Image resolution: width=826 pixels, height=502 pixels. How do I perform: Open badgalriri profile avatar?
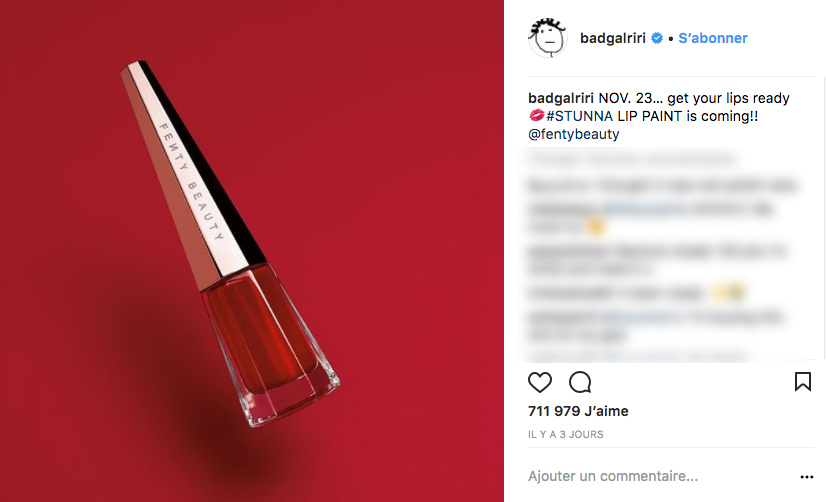click(x=548, y=38)
